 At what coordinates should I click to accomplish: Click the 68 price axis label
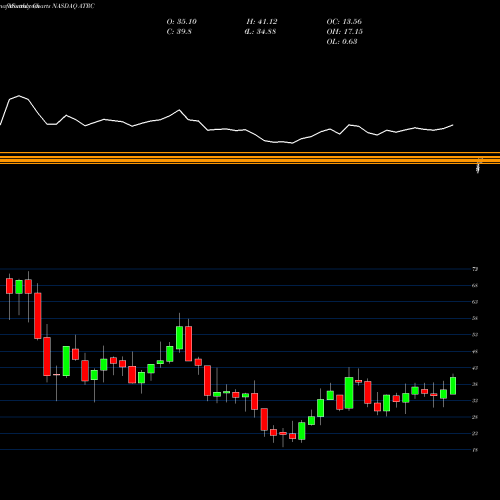pos(475,285)
